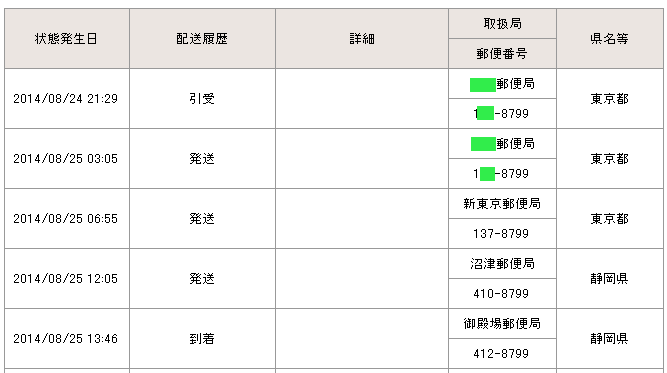Viewport: 667px width, 373px height.
Task: Click the 県名等 column header
Action: [x=610, y=39]
